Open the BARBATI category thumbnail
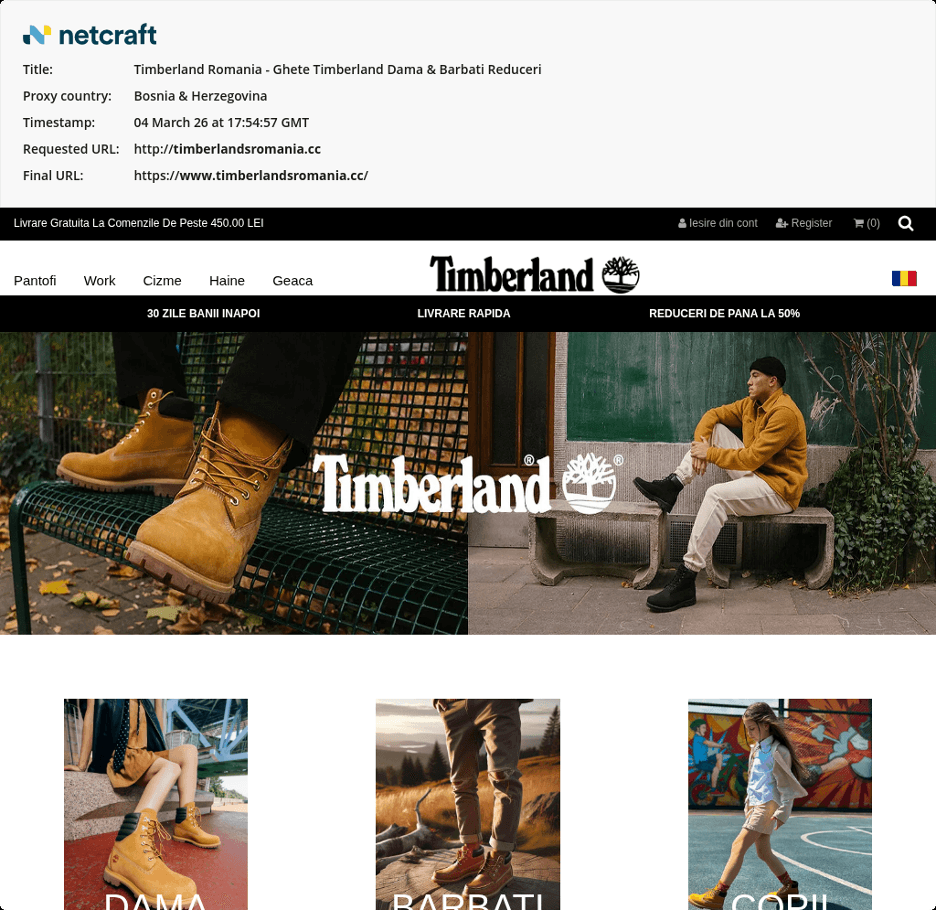The height and width of the screenshot is (910, 936). [x=468, y=804]
